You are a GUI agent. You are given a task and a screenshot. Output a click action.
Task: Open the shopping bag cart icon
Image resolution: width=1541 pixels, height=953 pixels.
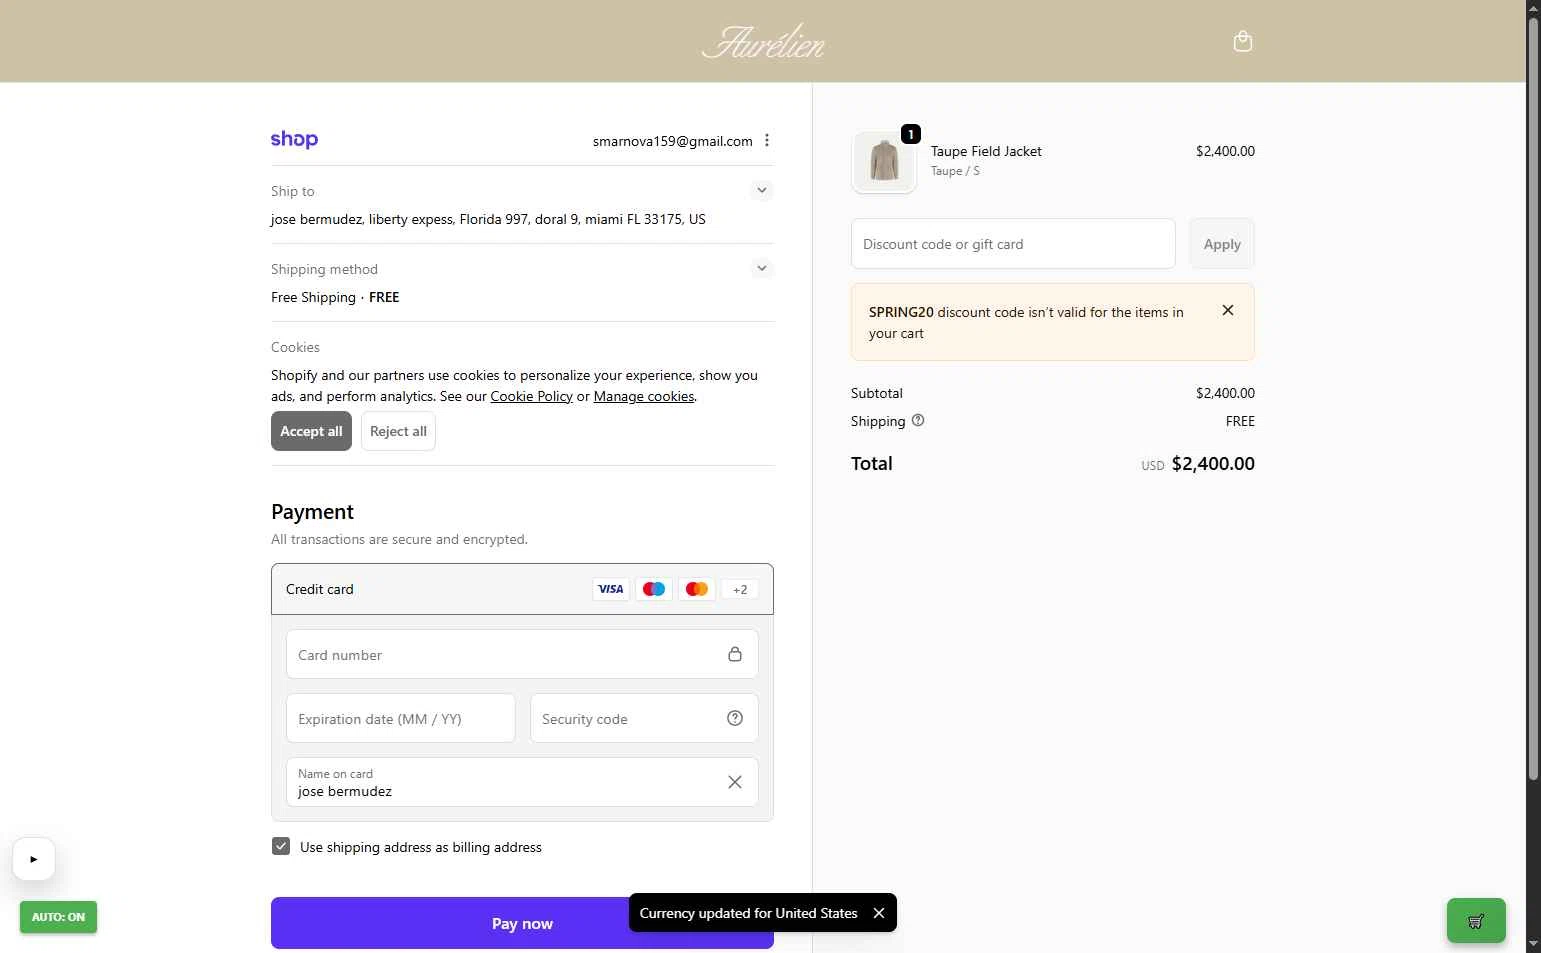point(1243,41)
